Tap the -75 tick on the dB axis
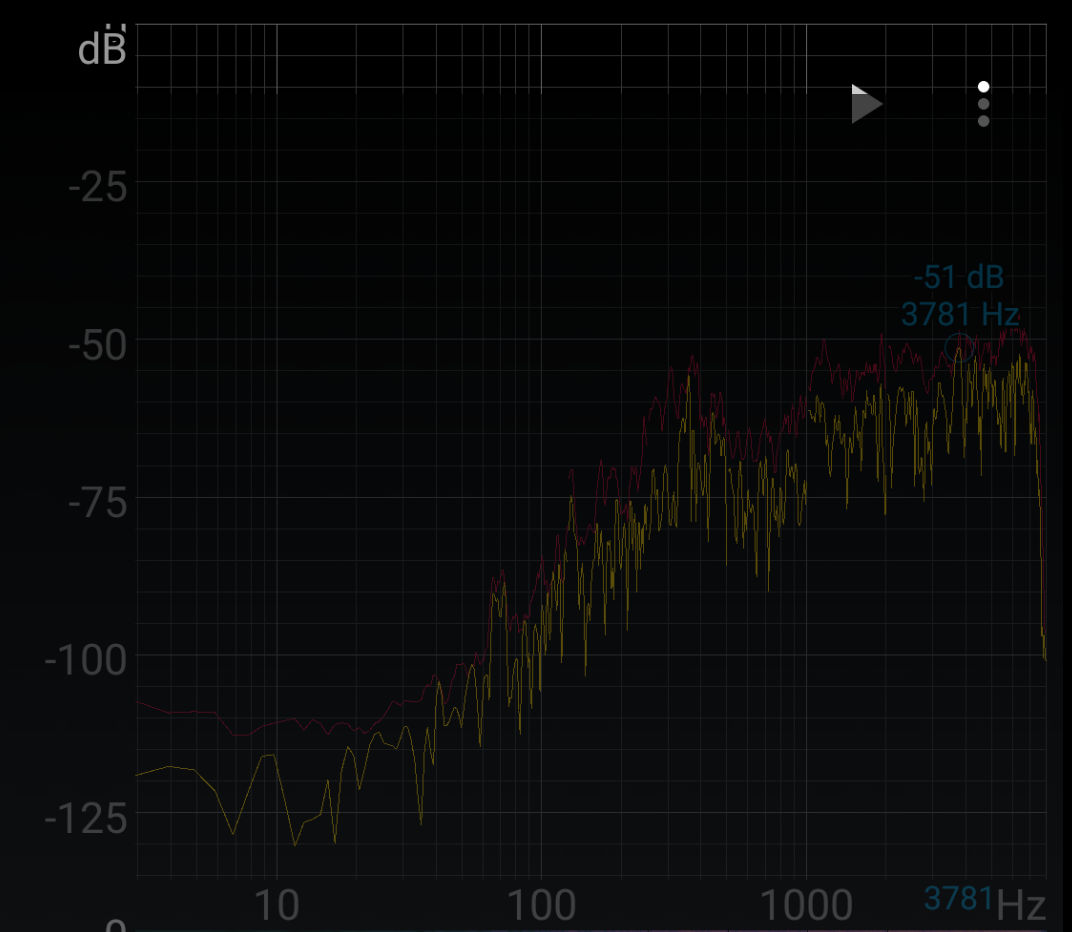Viewport: 1072px width, 932px height. coord(98,503)
